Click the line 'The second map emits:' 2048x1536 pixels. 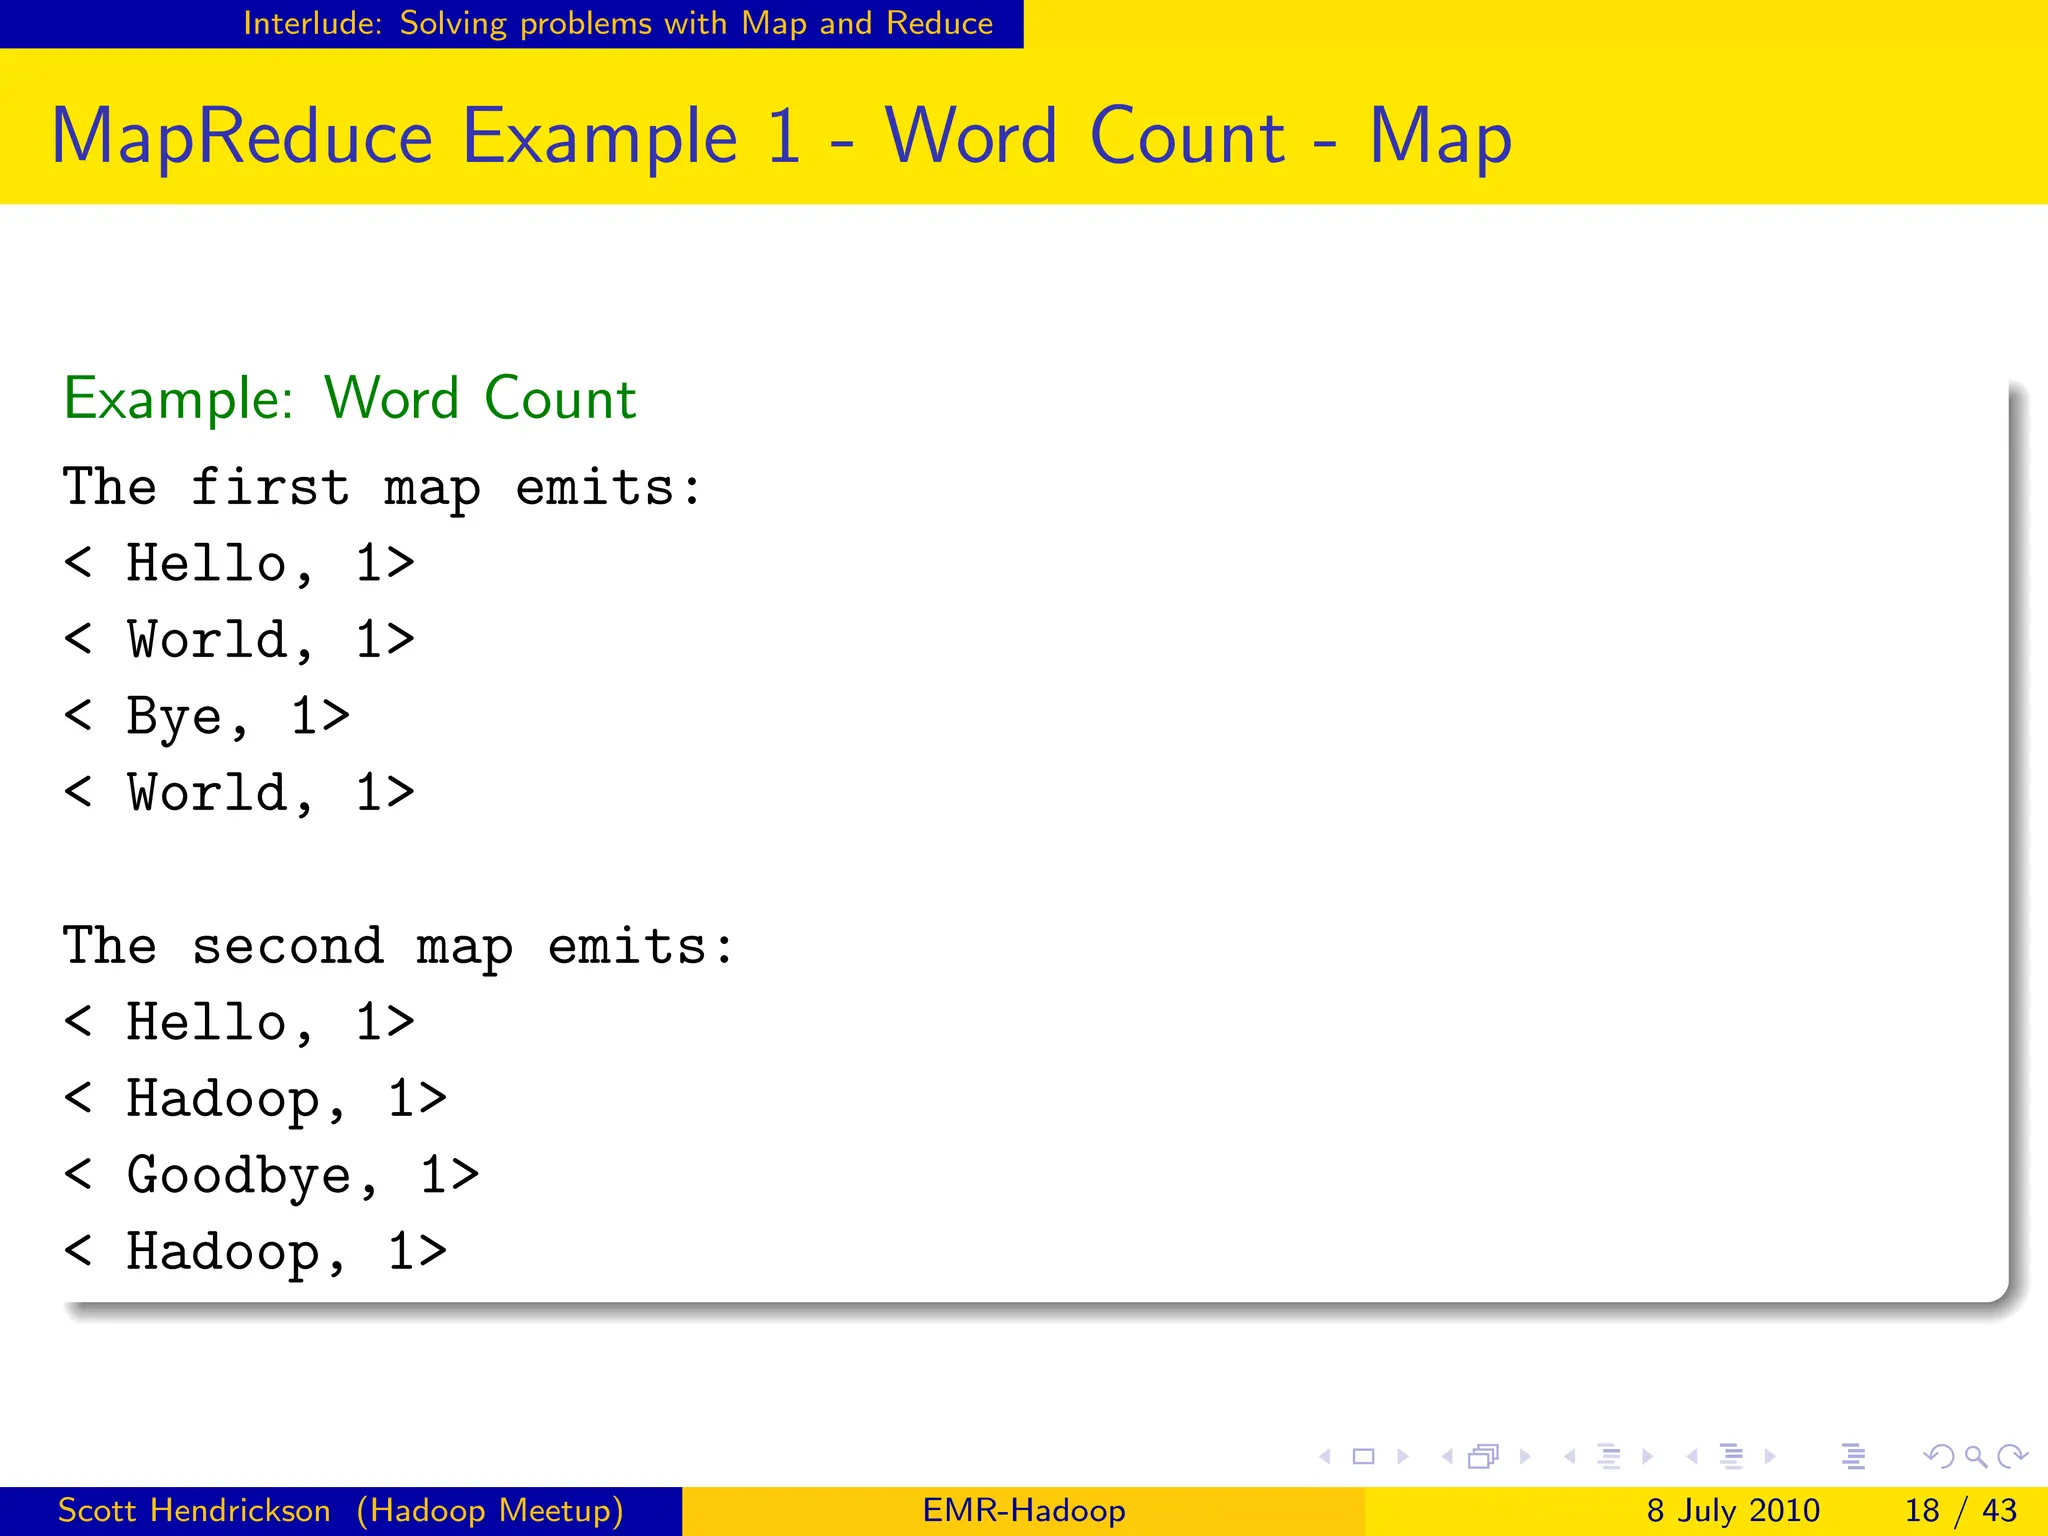click(398, 947)
